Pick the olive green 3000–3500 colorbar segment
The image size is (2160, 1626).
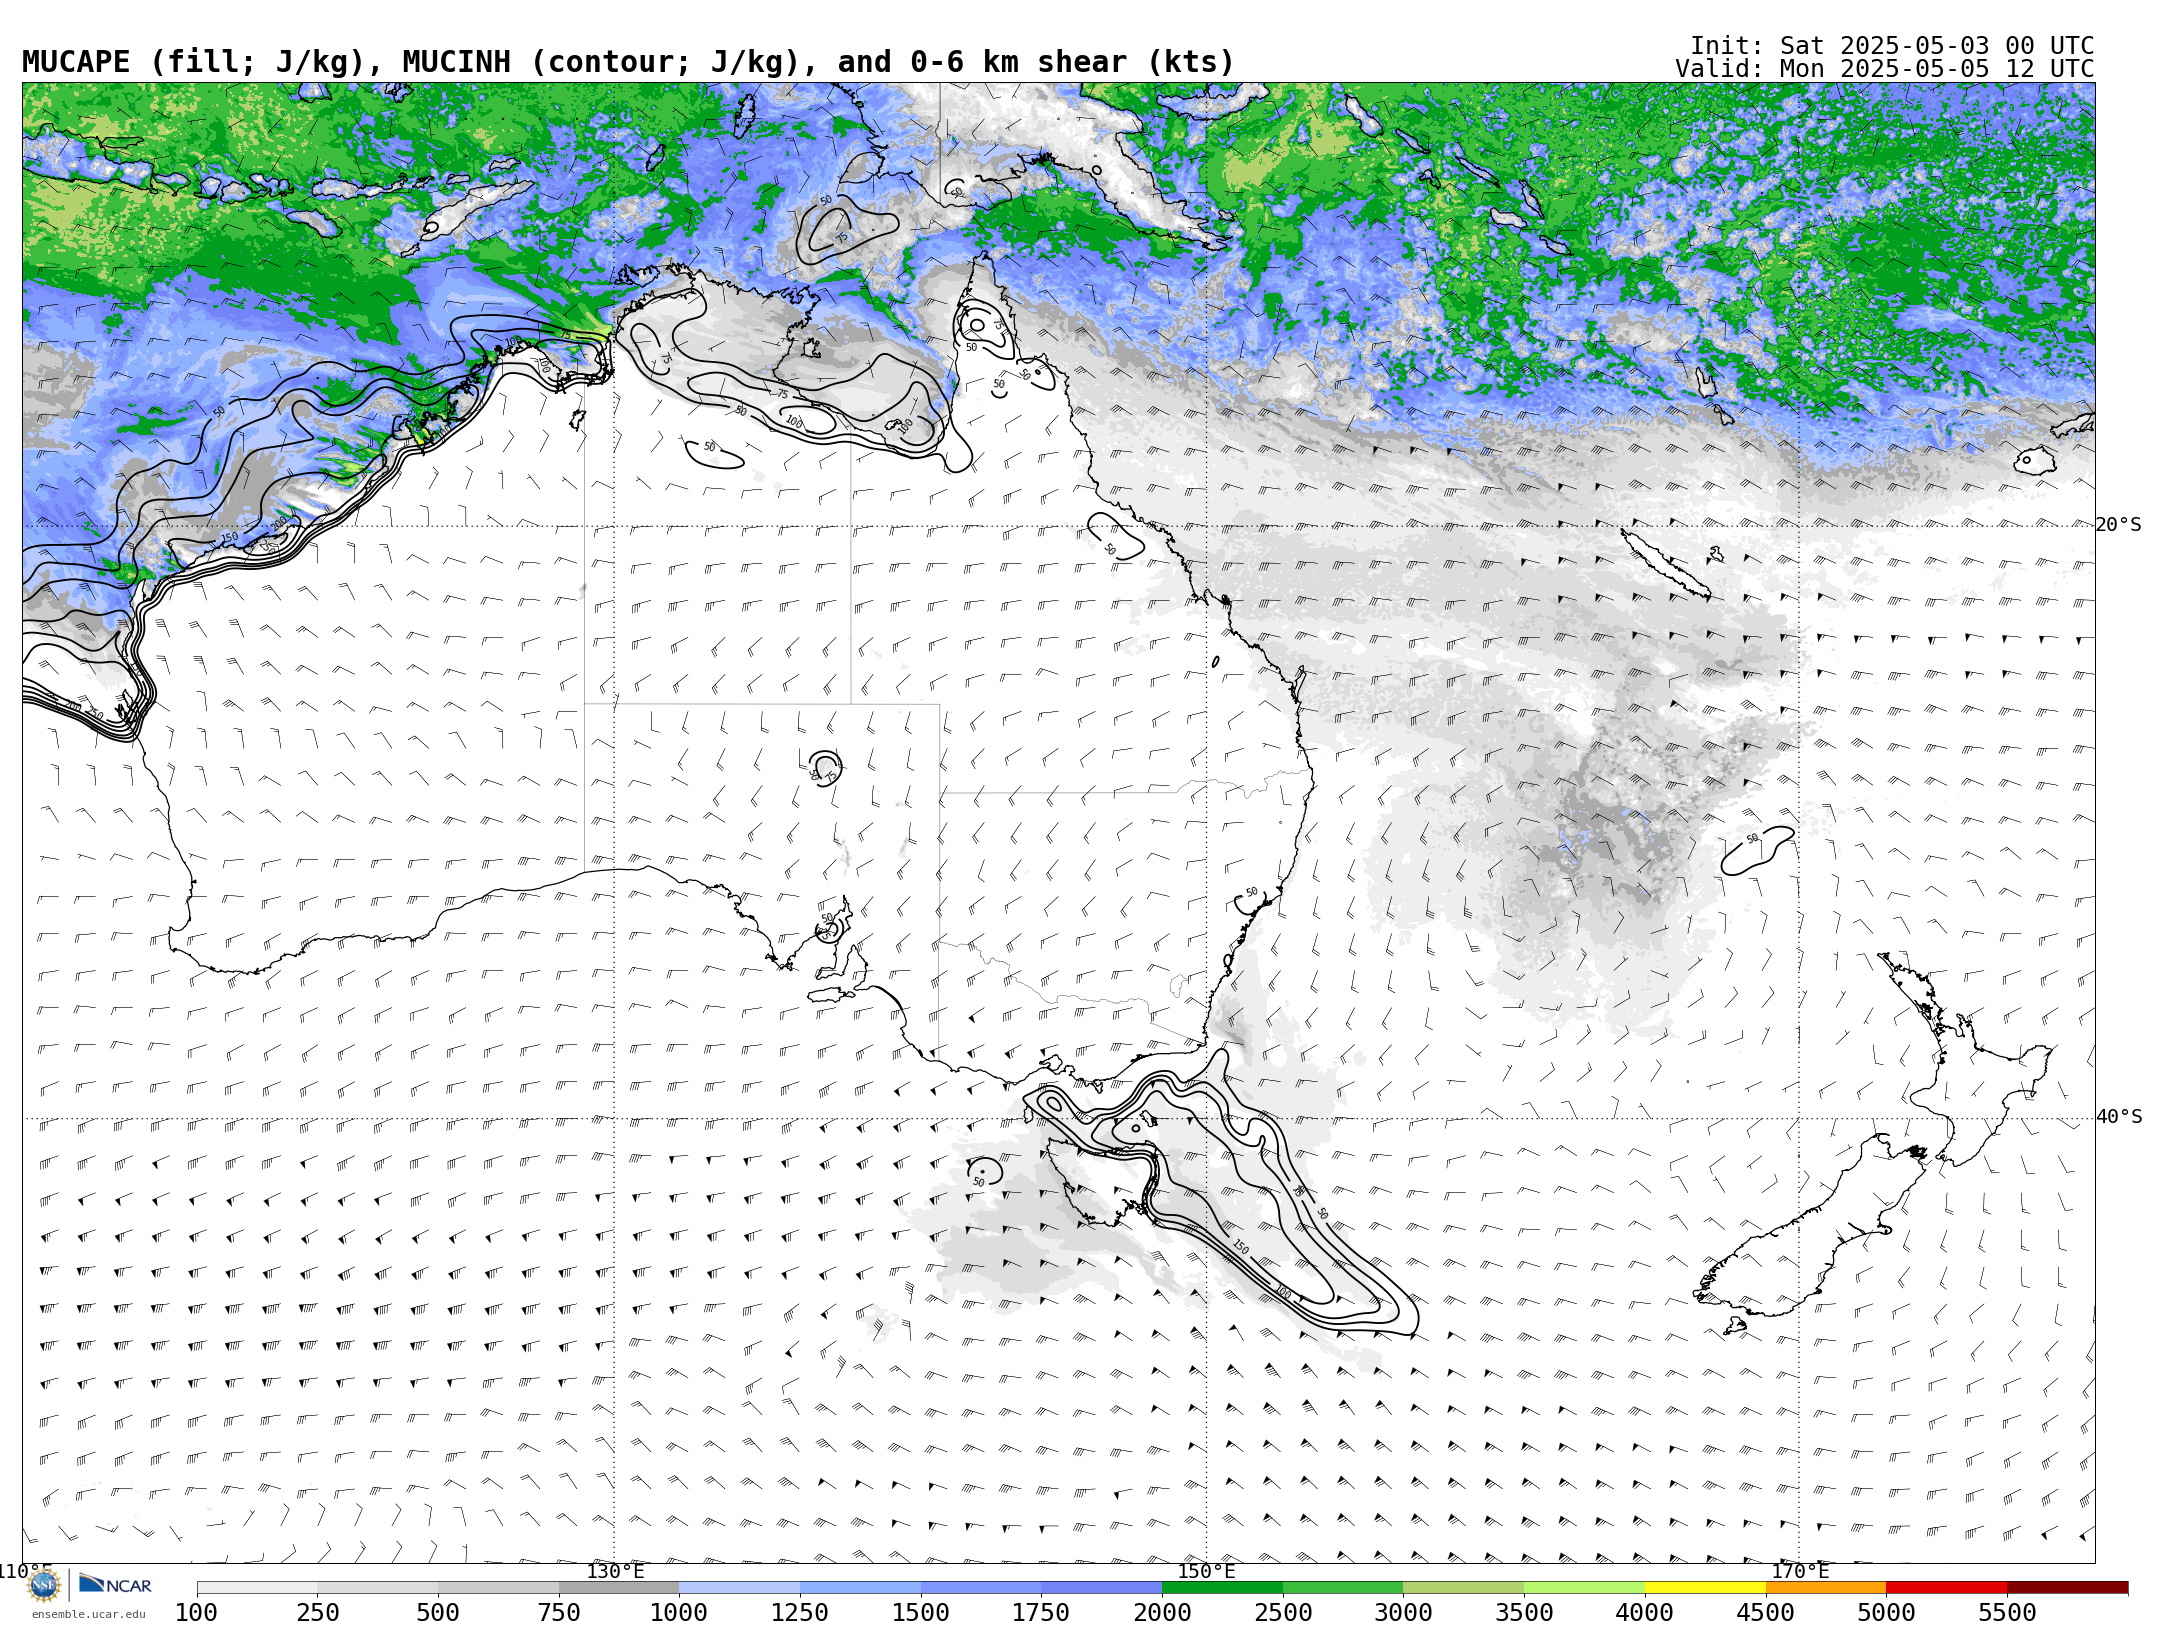pyautogui.click(x=1463, y=1588)
